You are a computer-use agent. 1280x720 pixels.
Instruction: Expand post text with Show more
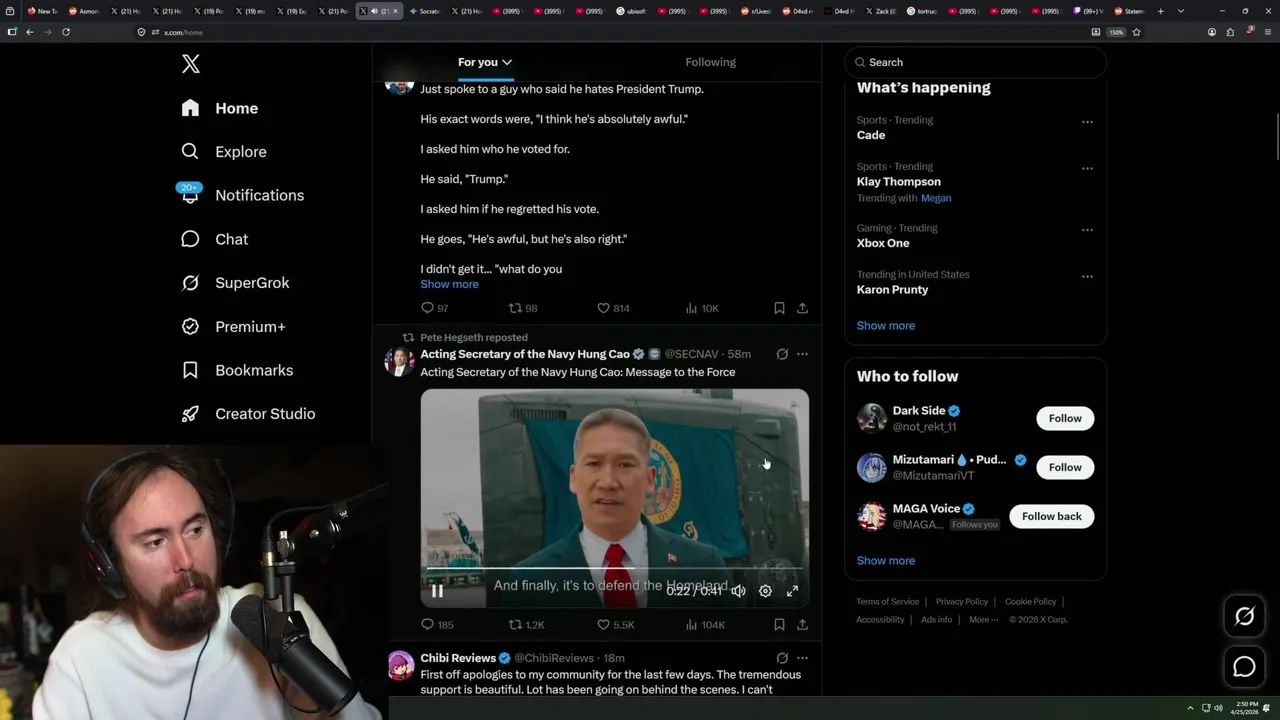coord(449,284)
